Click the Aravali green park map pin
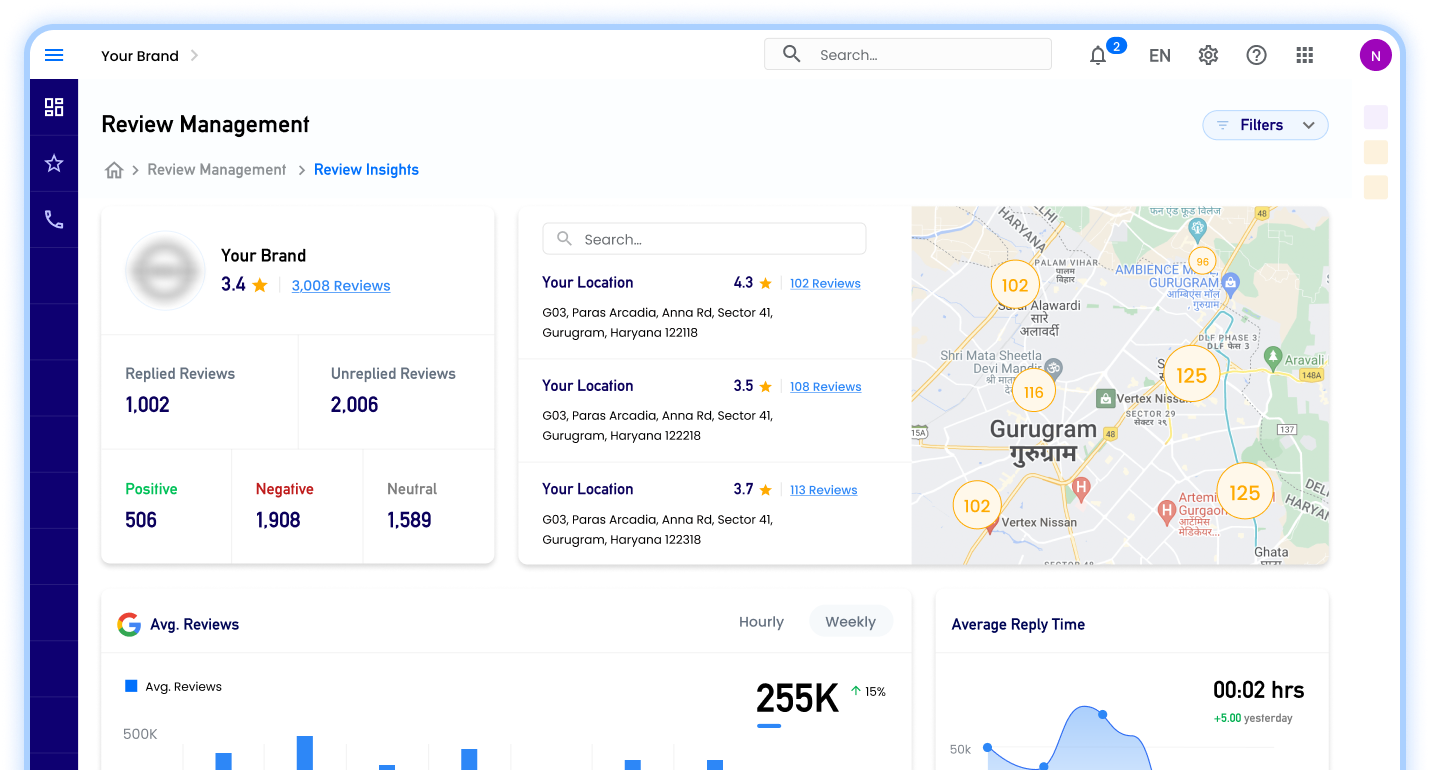1430x770 pixels. (1273, 356)
